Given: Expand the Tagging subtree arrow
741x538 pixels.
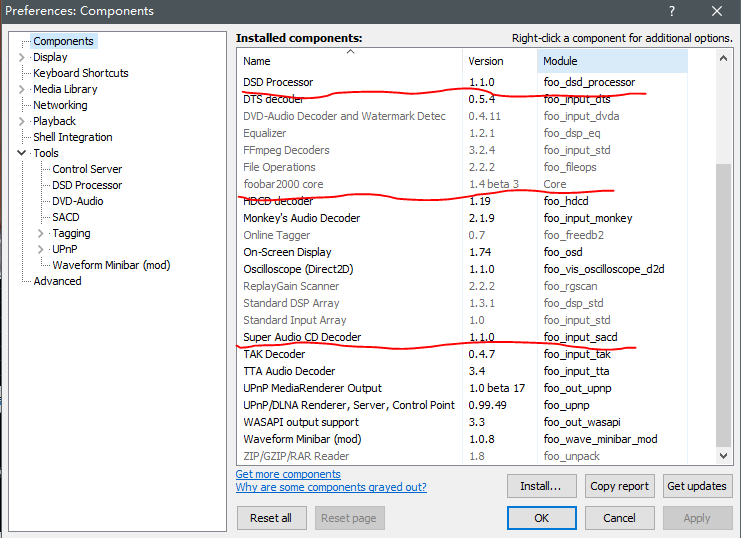Looking at the screenshot, I should (x=41, y=233).
